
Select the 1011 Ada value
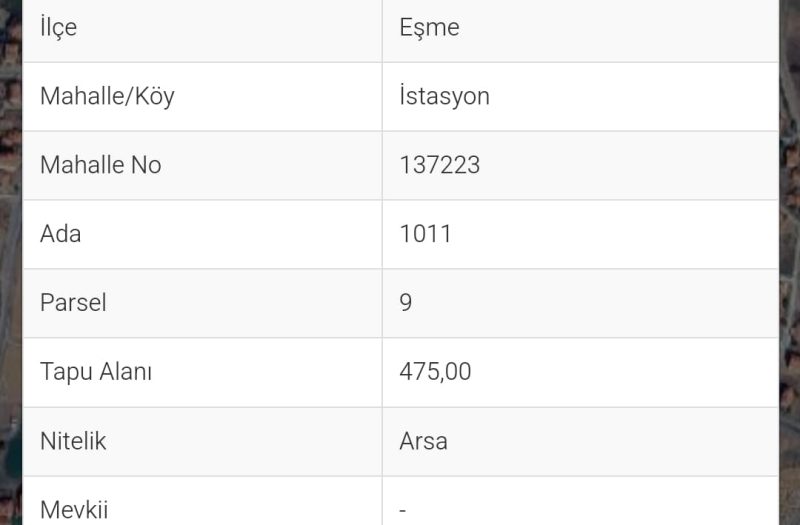[425, 234]
